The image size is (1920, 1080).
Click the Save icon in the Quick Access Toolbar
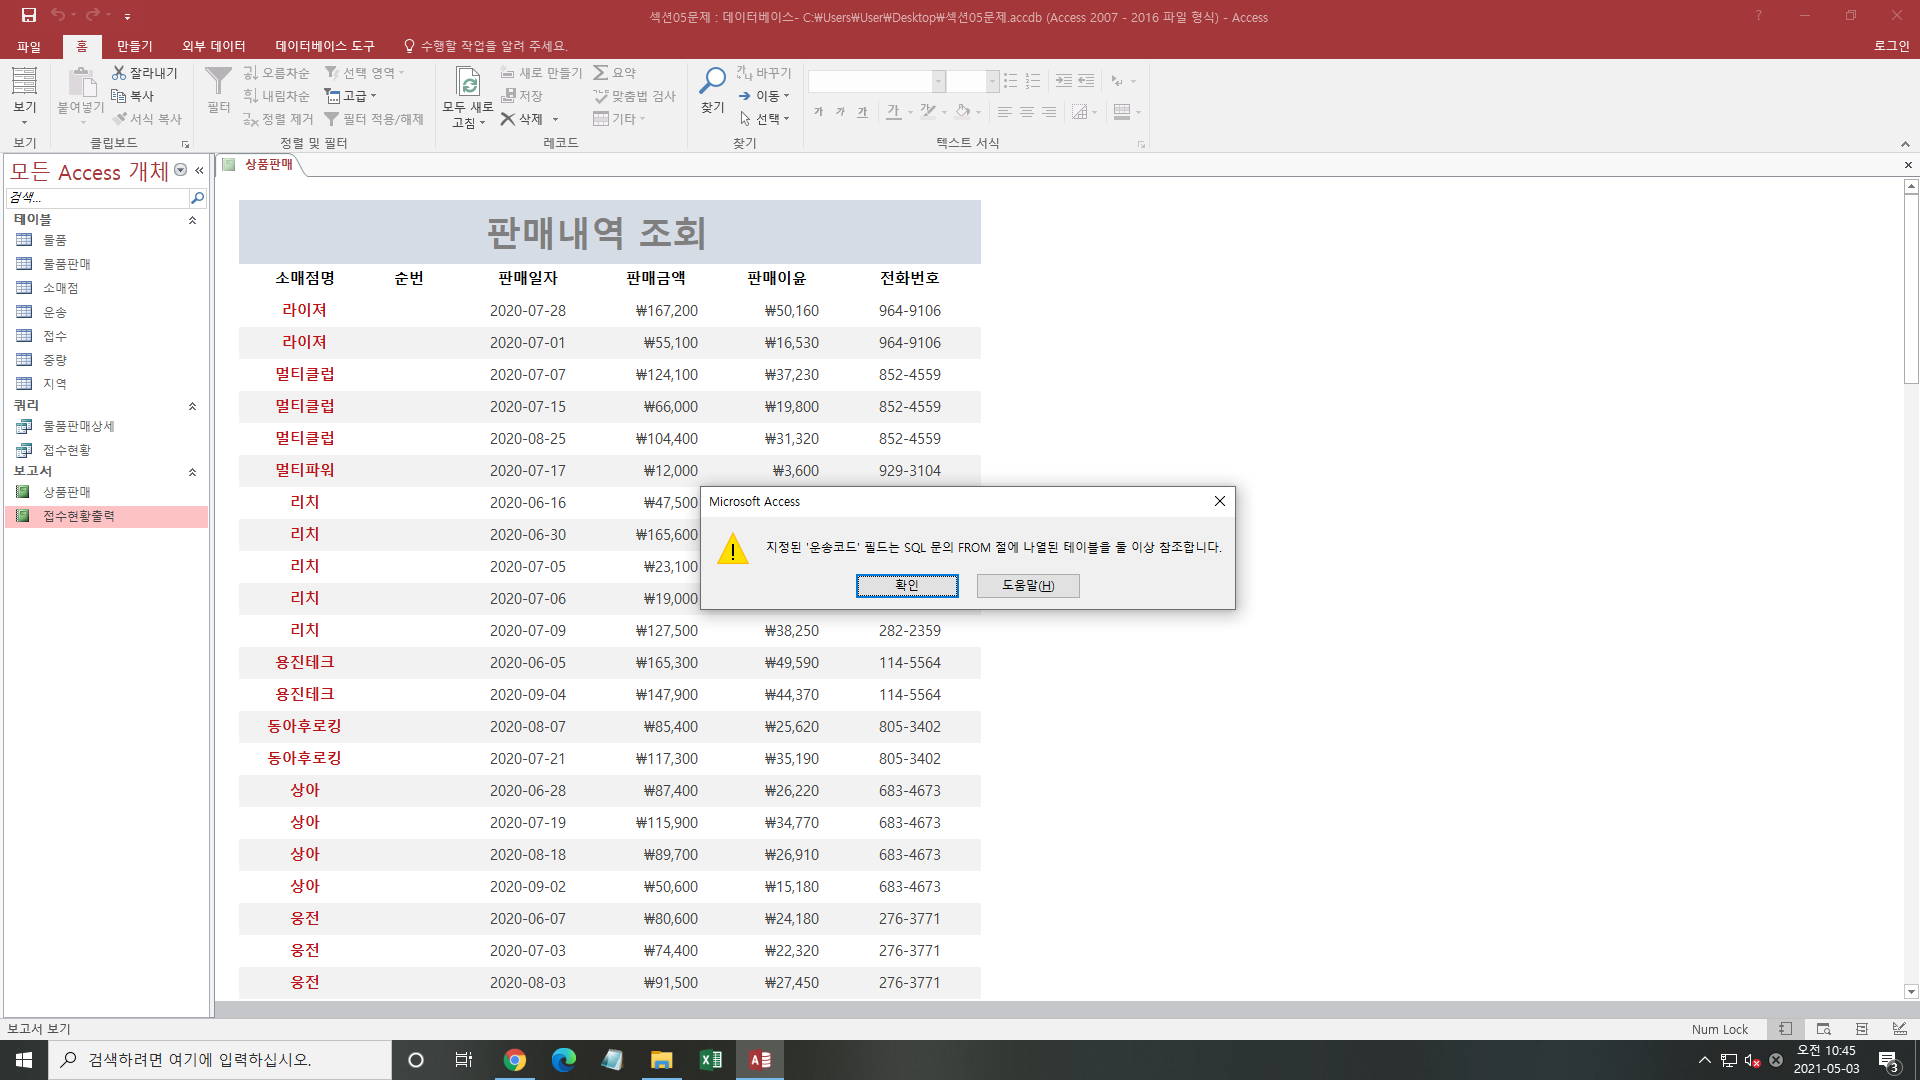click(x=29, y=15)
